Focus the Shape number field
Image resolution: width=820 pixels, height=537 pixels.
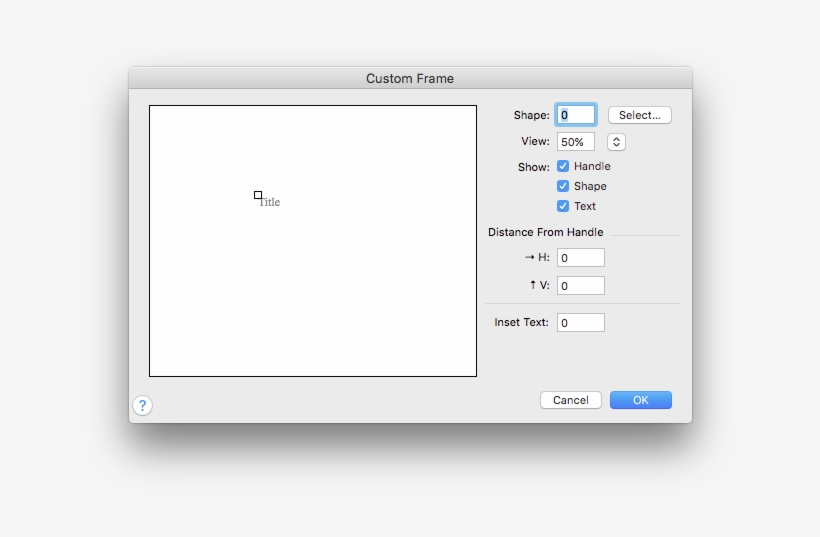tap(576, 115)
